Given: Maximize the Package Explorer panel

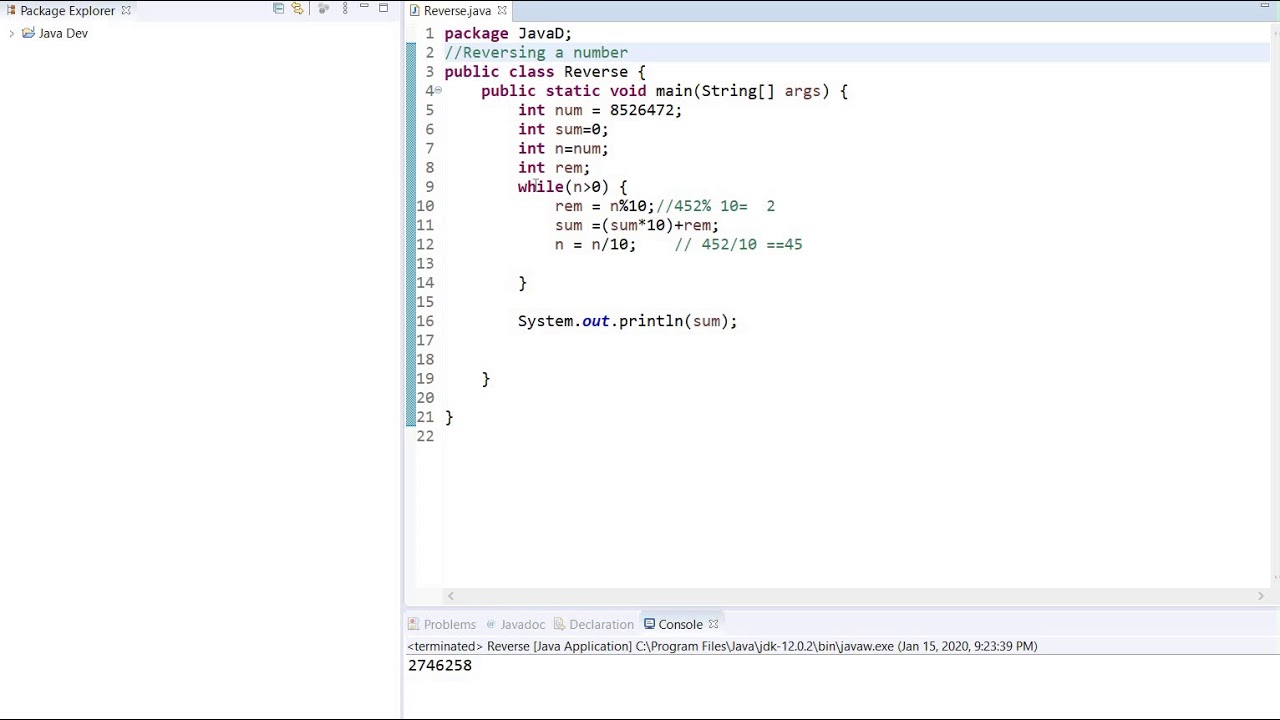Looking at the screenshot, I should (x=383, y=8).
